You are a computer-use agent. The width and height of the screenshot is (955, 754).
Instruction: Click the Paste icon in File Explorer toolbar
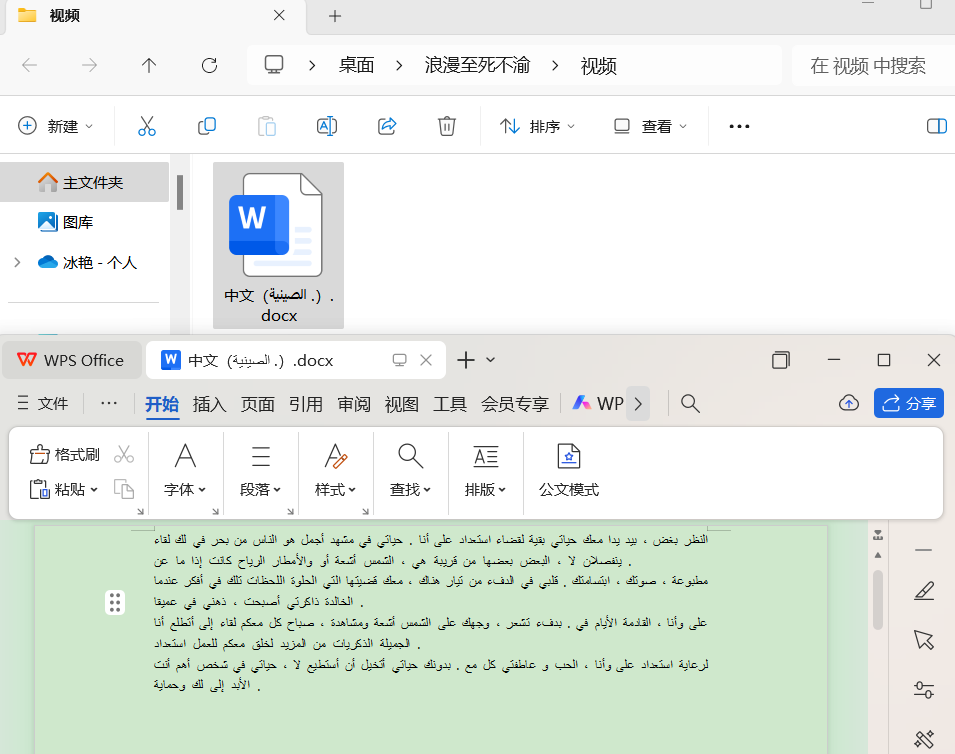tap(267, 126)
